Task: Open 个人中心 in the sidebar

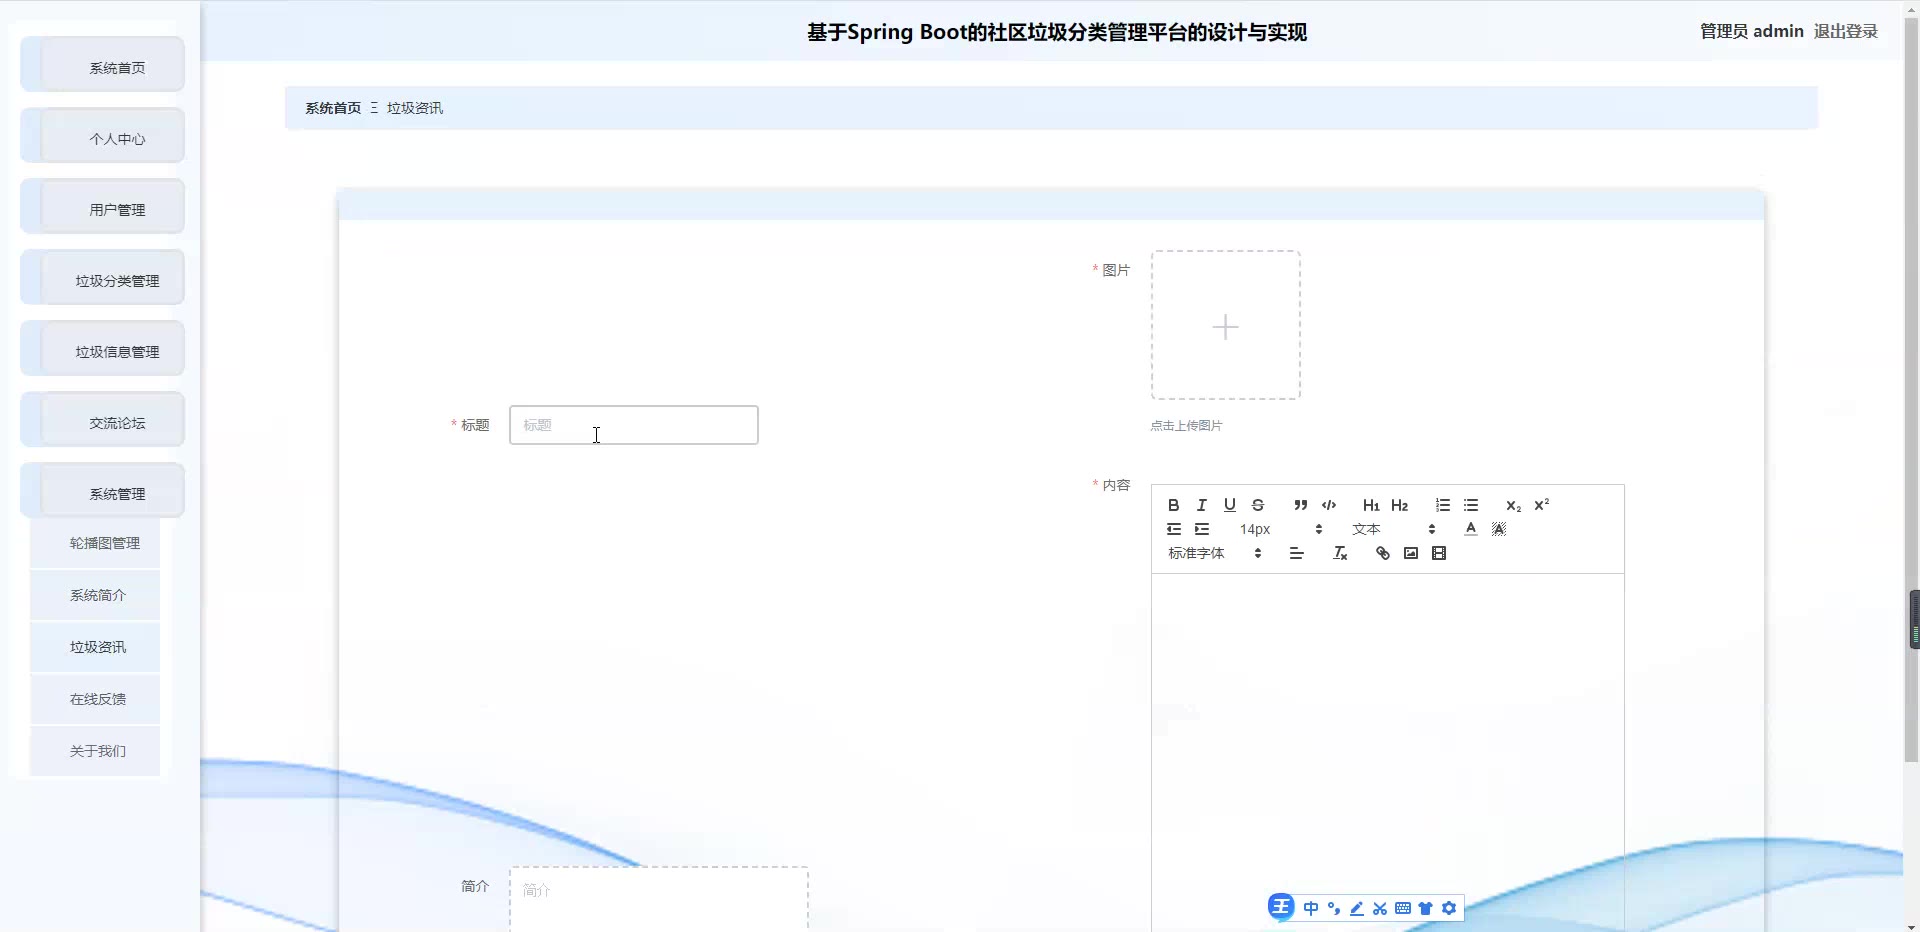Action: coord(102,136)
